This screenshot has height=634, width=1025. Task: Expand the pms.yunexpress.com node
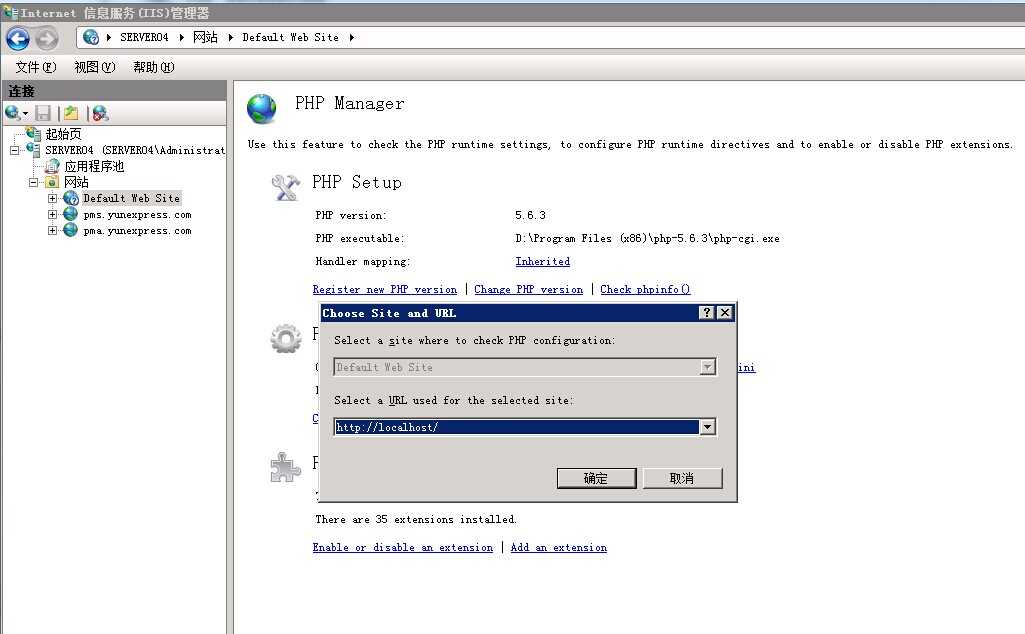[x=52, y=214]
